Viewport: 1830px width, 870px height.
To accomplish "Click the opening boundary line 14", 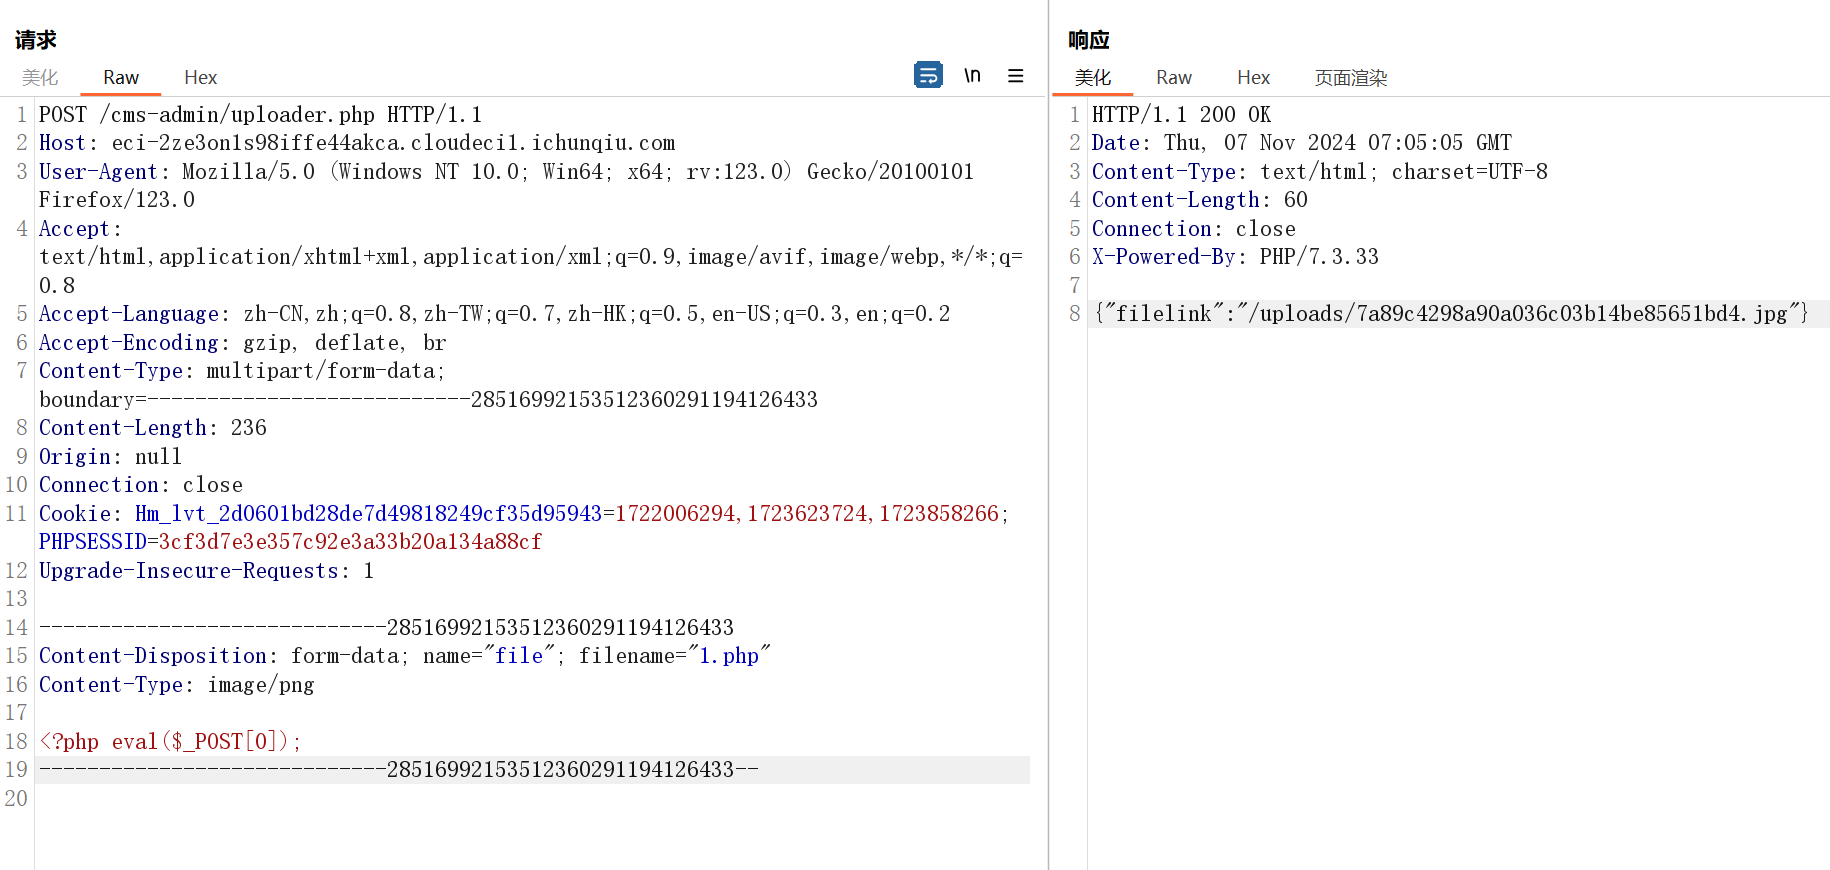I will click(386, 627).
